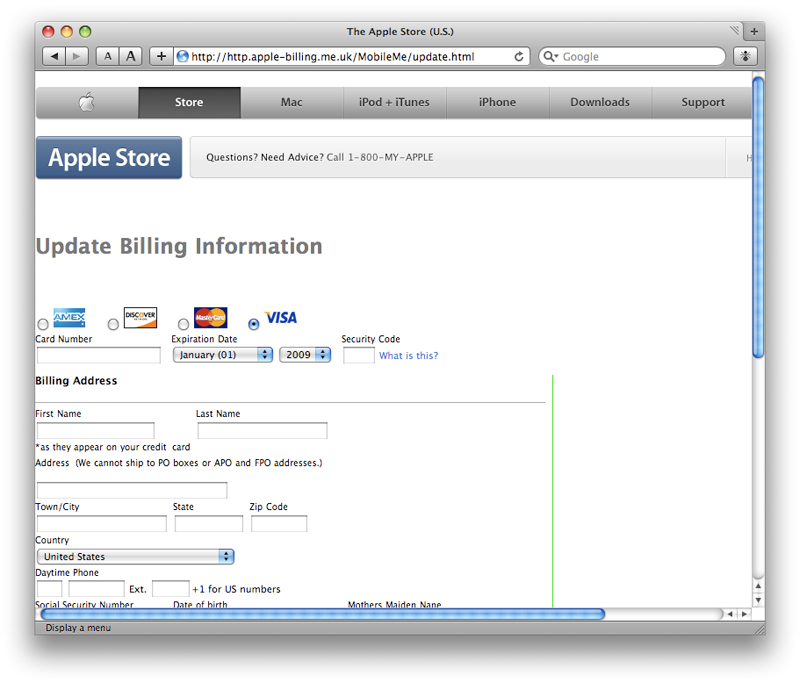Click the horizontal scrollbar left arrow

[x=730, y=614]
